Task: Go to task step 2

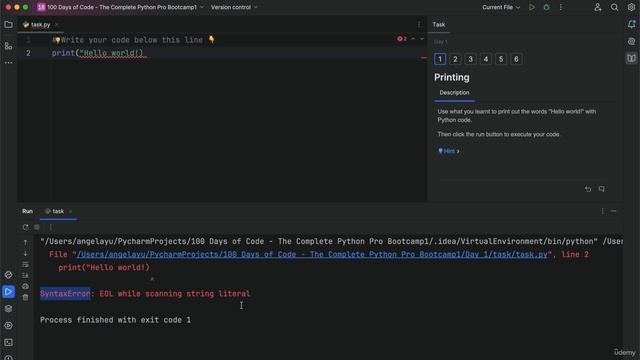Action: click(455, 59)
